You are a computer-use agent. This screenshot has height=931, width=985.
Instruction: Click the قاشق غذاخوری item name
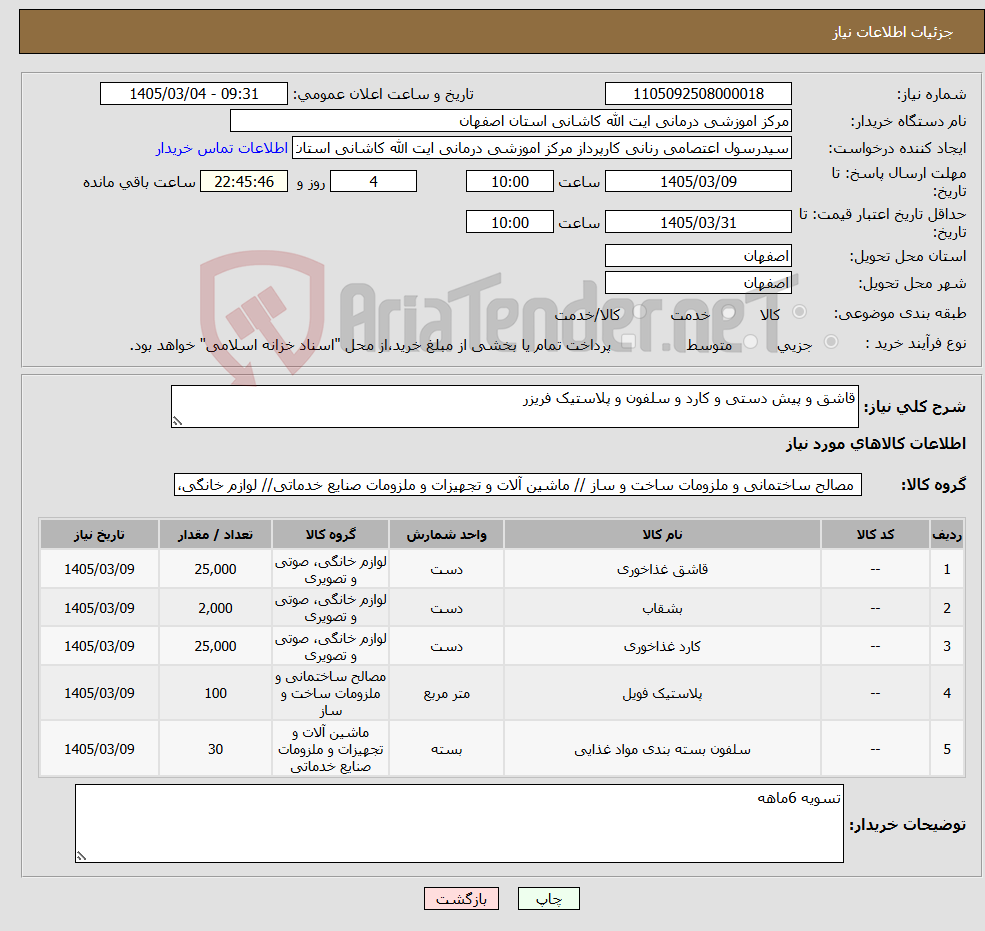click(x=662, y=569)
